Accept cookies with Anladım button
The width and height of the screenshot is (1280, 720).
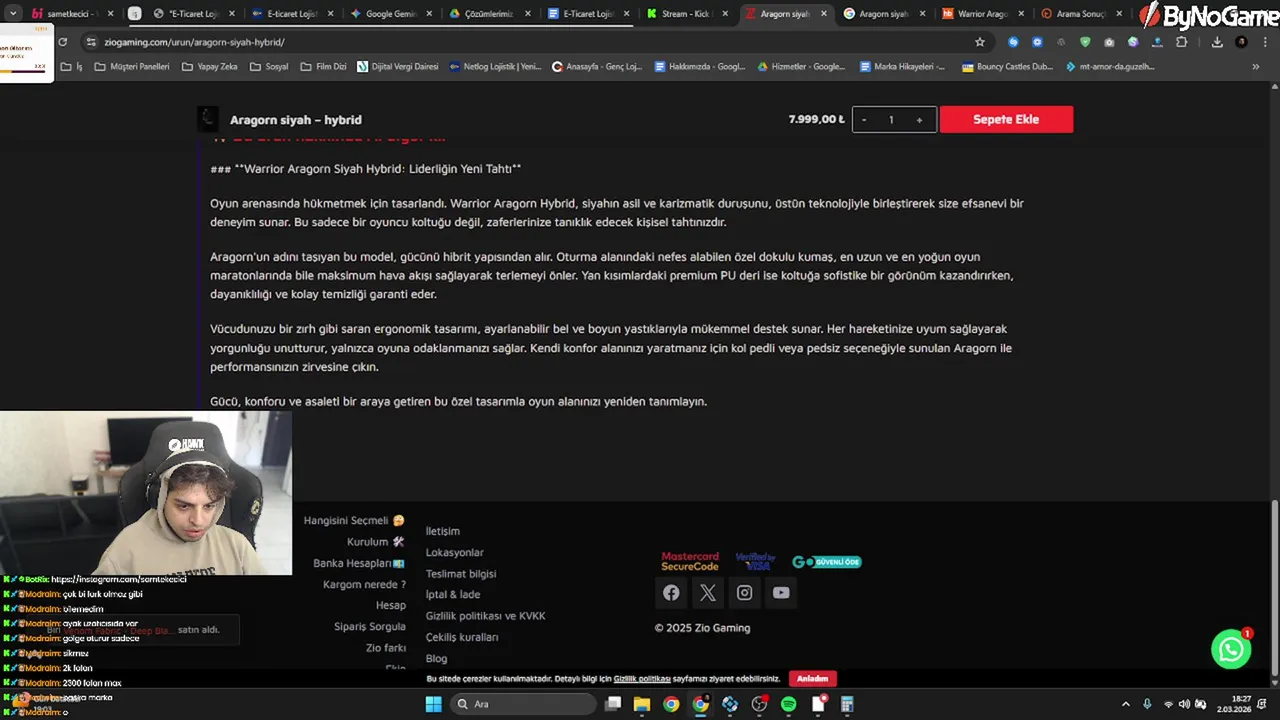pos(812,679)
